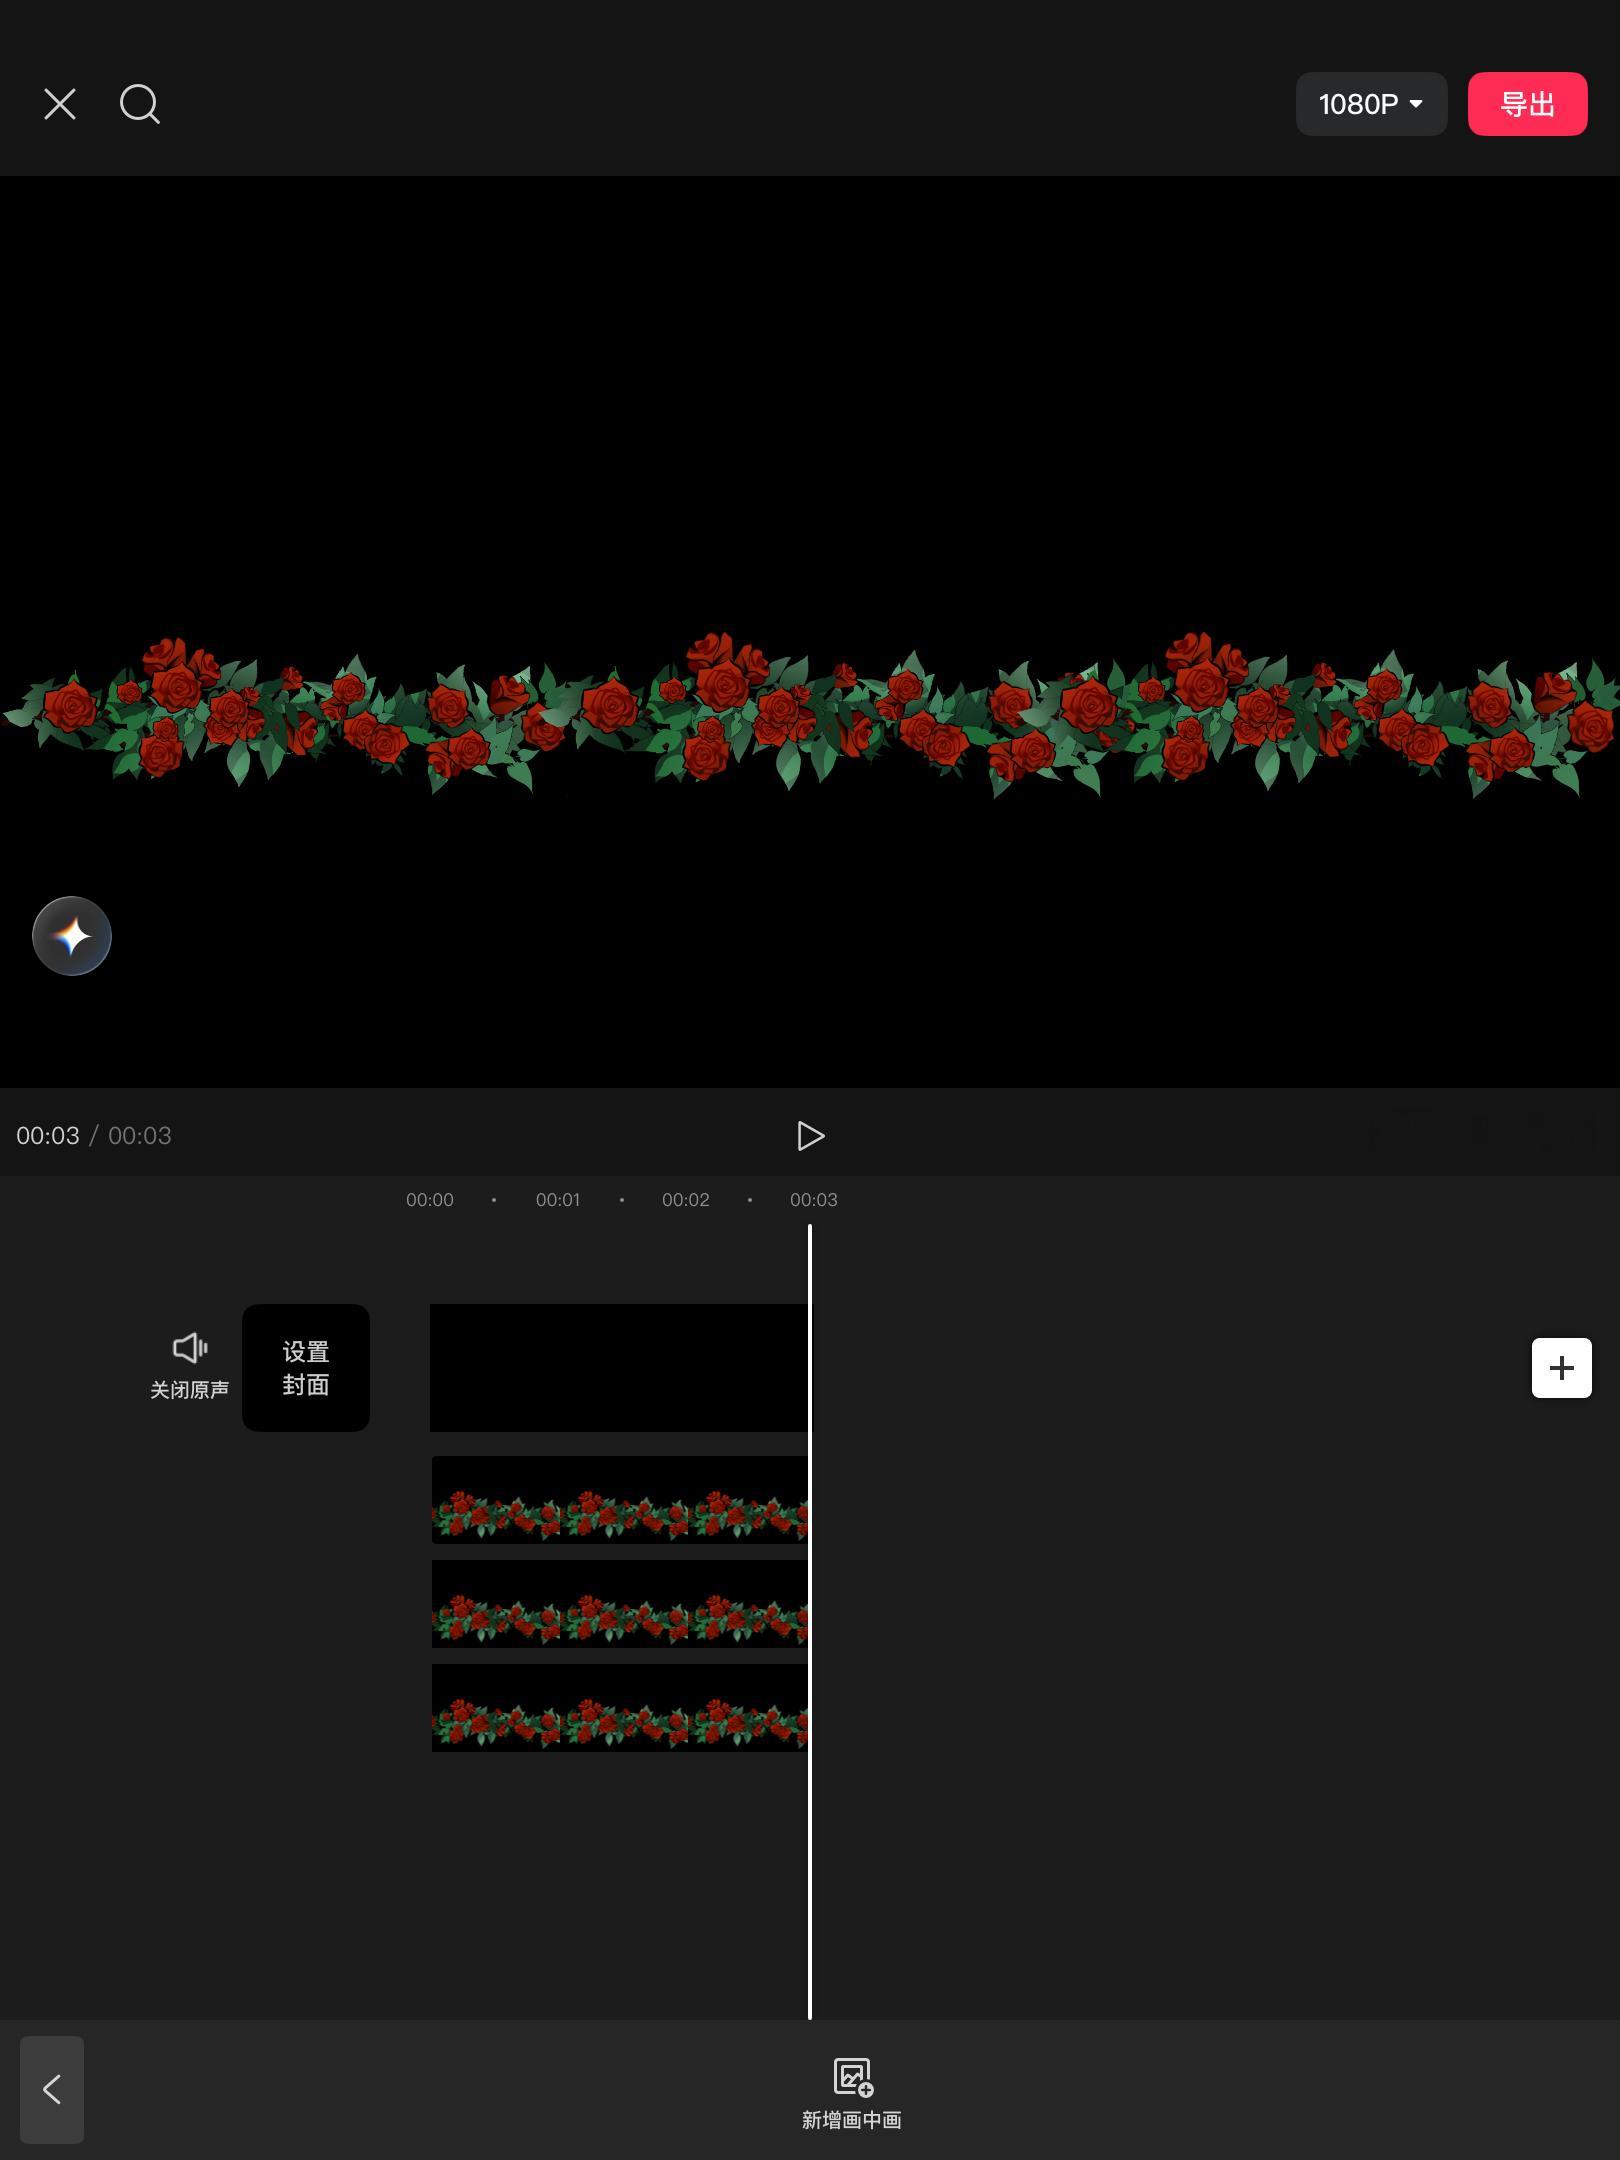Open the 1080P resolution dropdown

[x=1371, y=104]
